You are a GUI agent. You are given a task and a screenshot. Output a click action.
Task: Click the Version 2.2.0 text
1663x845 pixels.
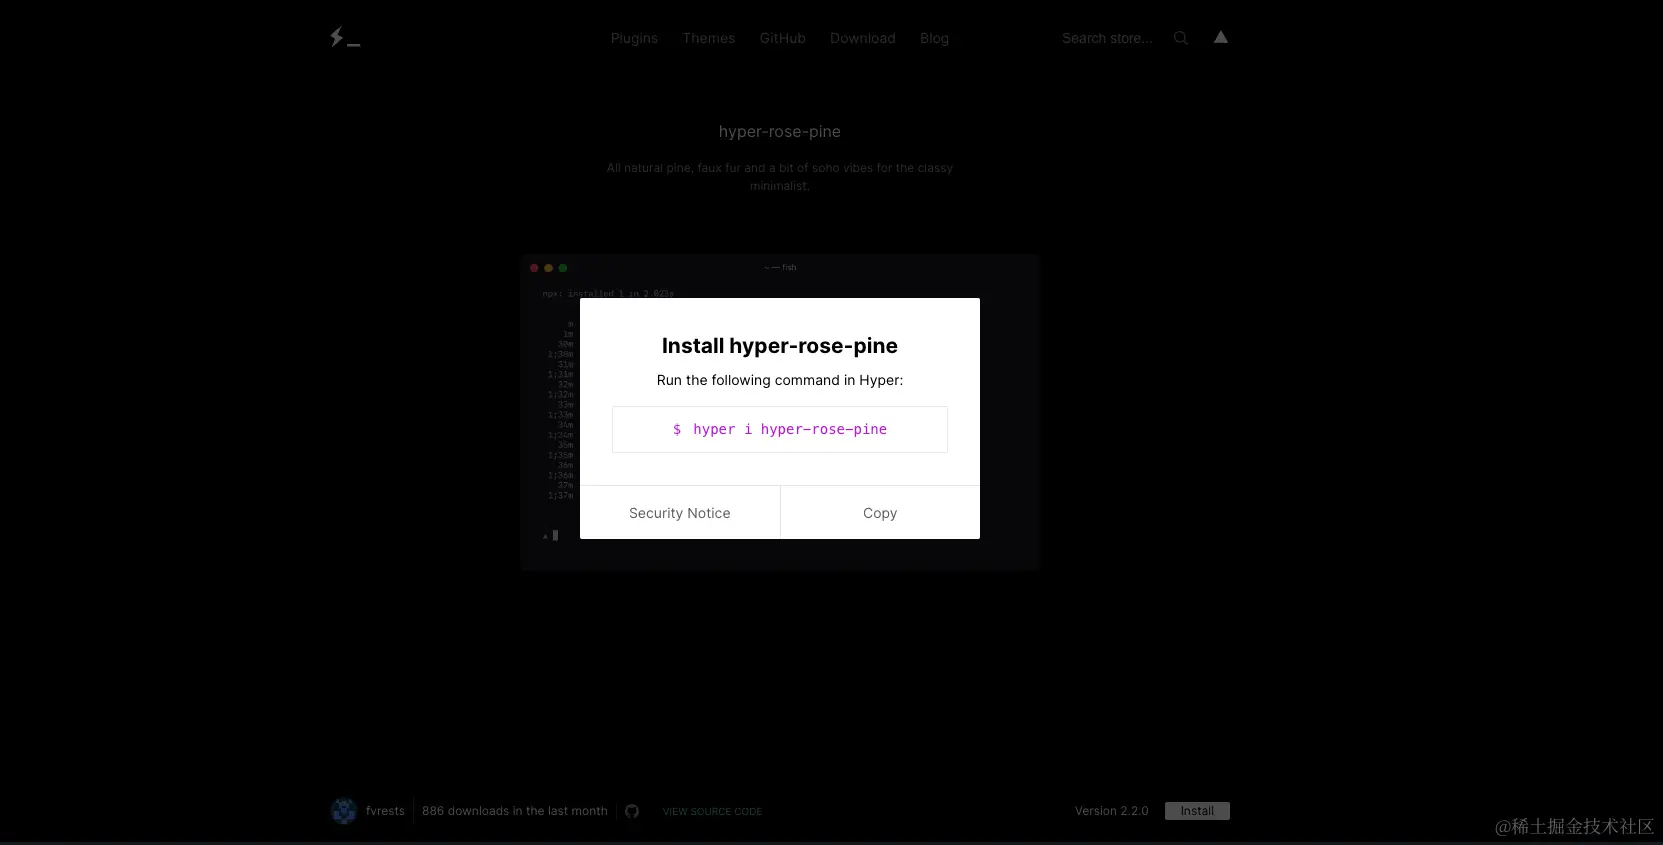[x=1111, y=811]
